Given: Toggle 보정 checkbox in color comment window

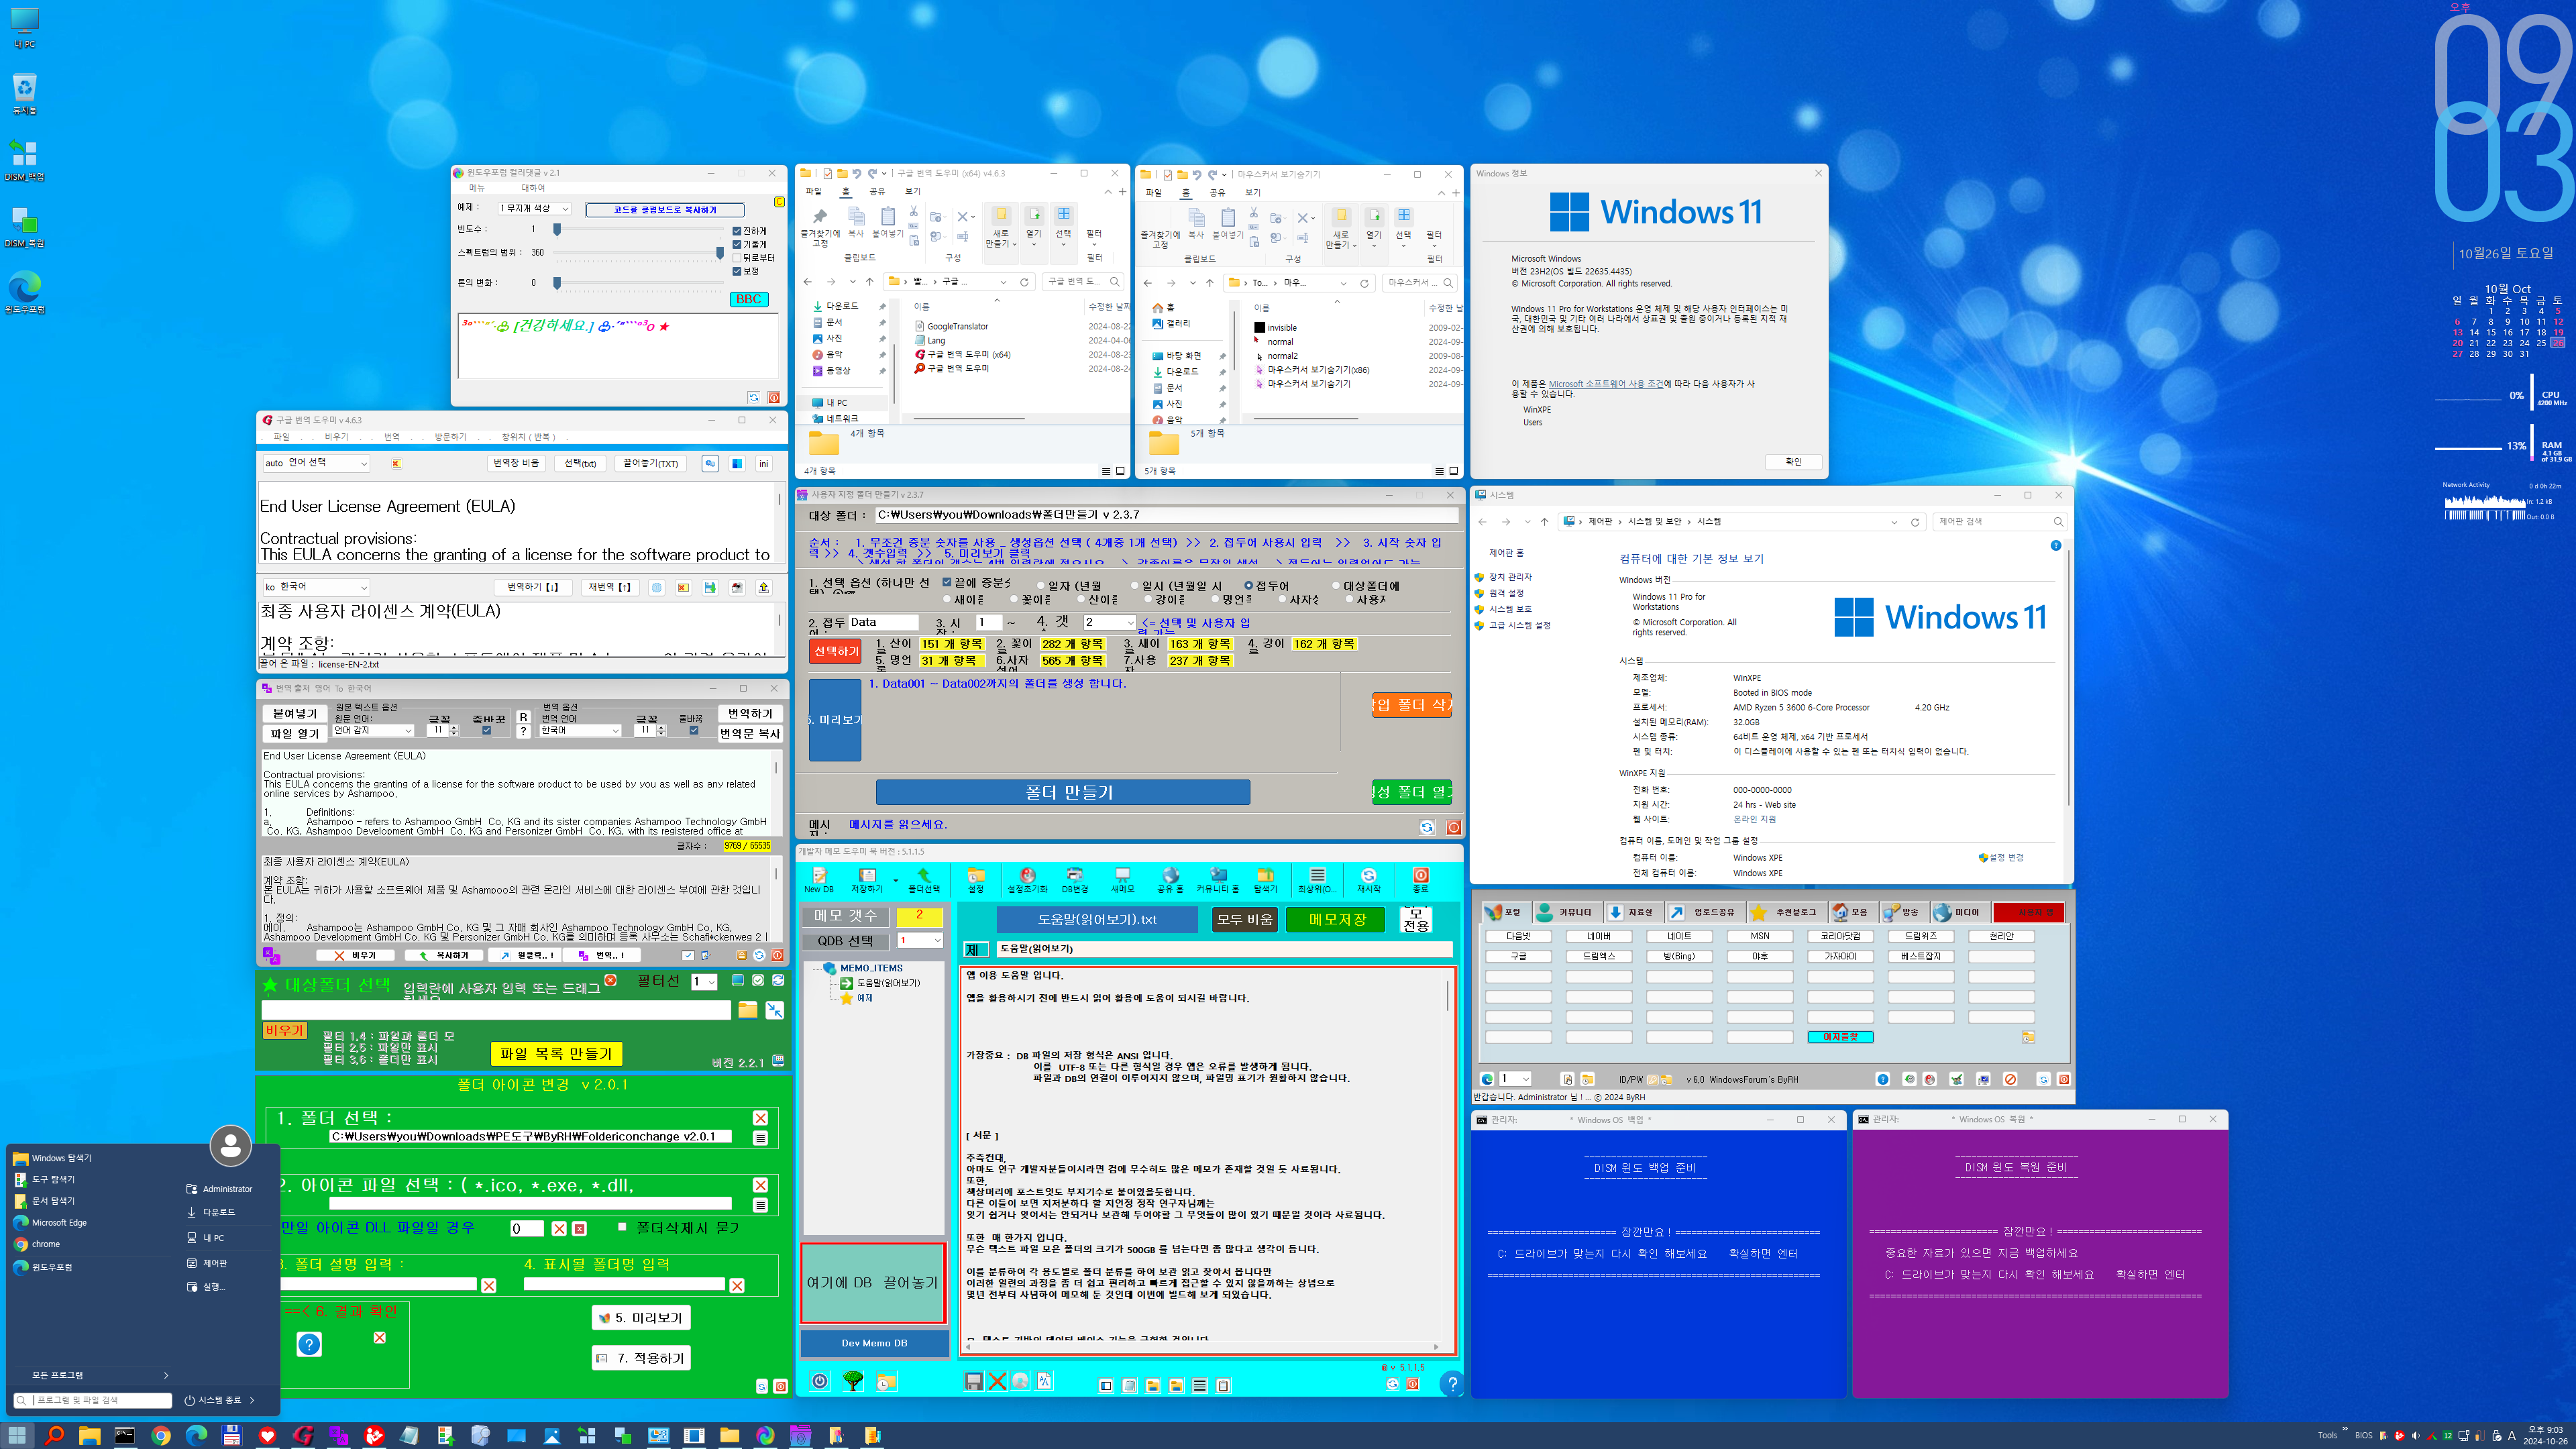Looking at the screenshot, I should click(x=737, y=271).
